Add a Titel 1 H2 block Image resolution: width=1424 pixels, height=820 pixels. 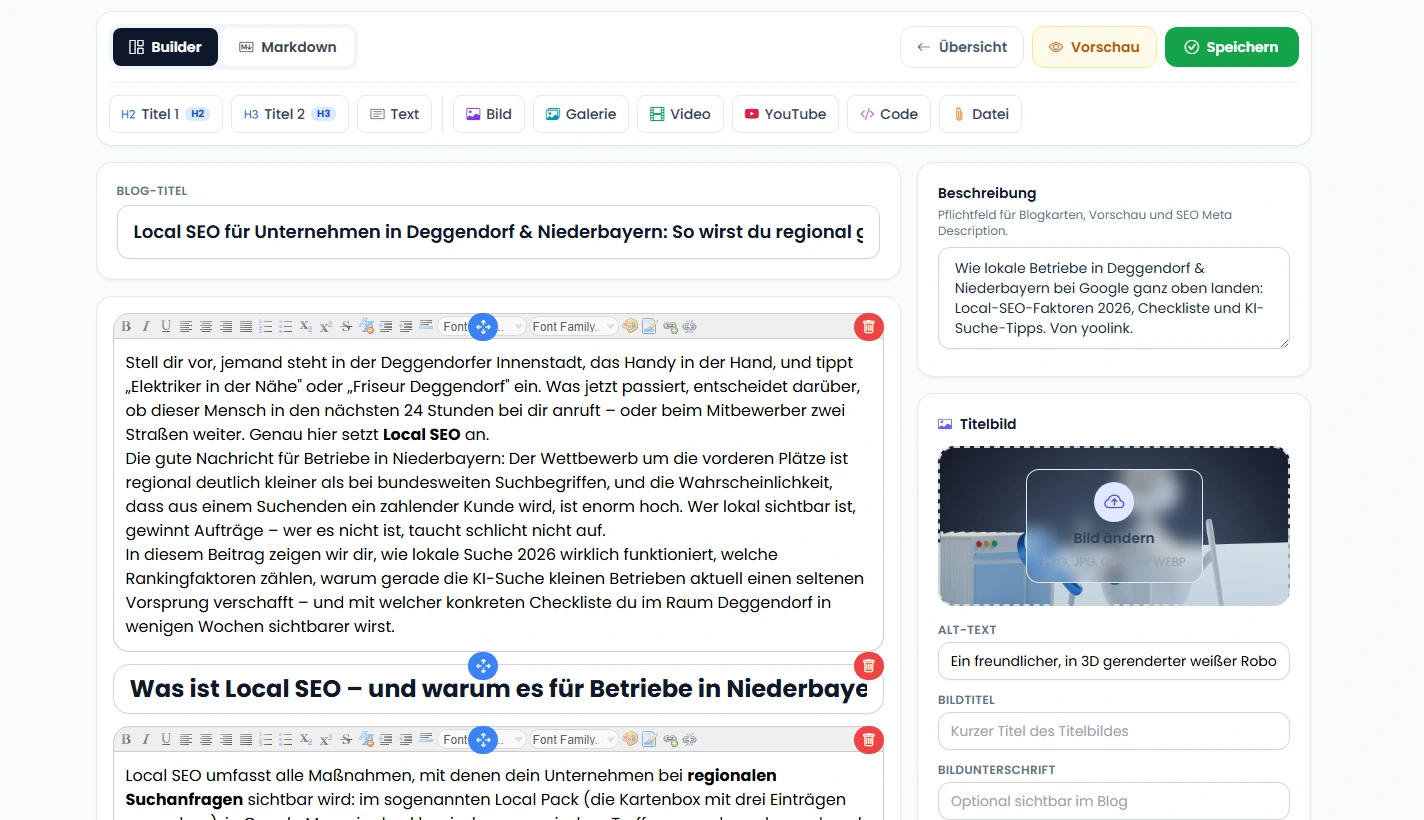tap(165, 114)
